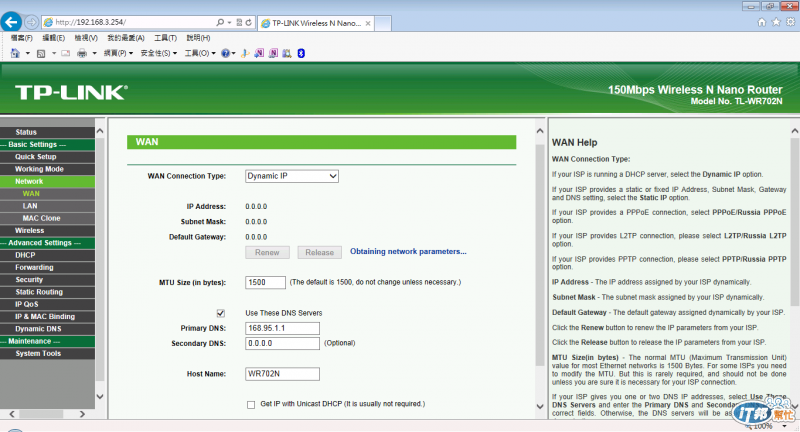Viewport: 800px width, 432px height.
Task: Expand the Home icon dropdown arrow
Action: click(28, 53)
